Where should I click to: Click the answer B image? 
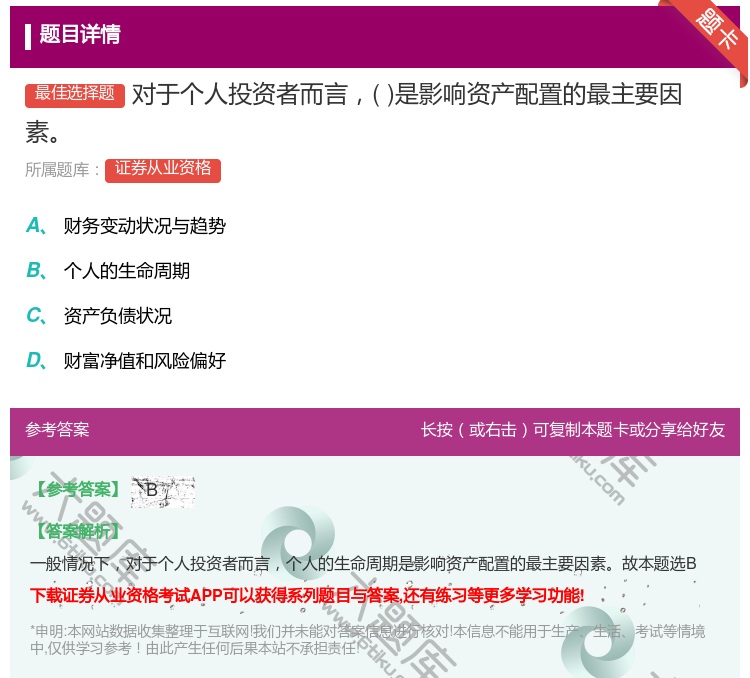tap(163, 490)
